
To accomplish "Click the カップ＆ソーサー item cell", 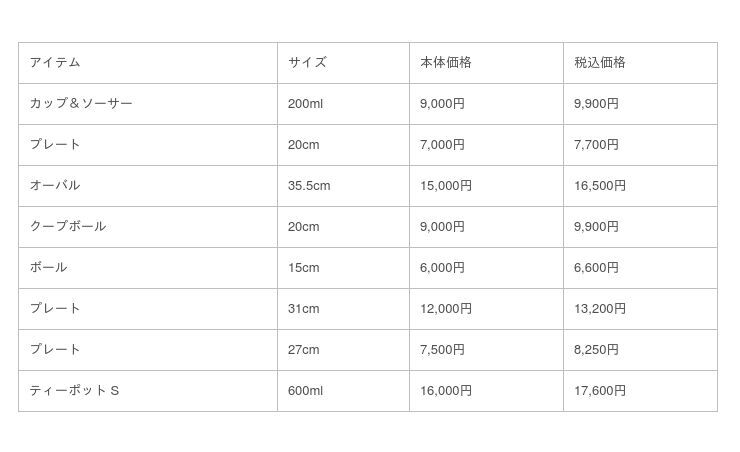I will [x=81, y=104].
